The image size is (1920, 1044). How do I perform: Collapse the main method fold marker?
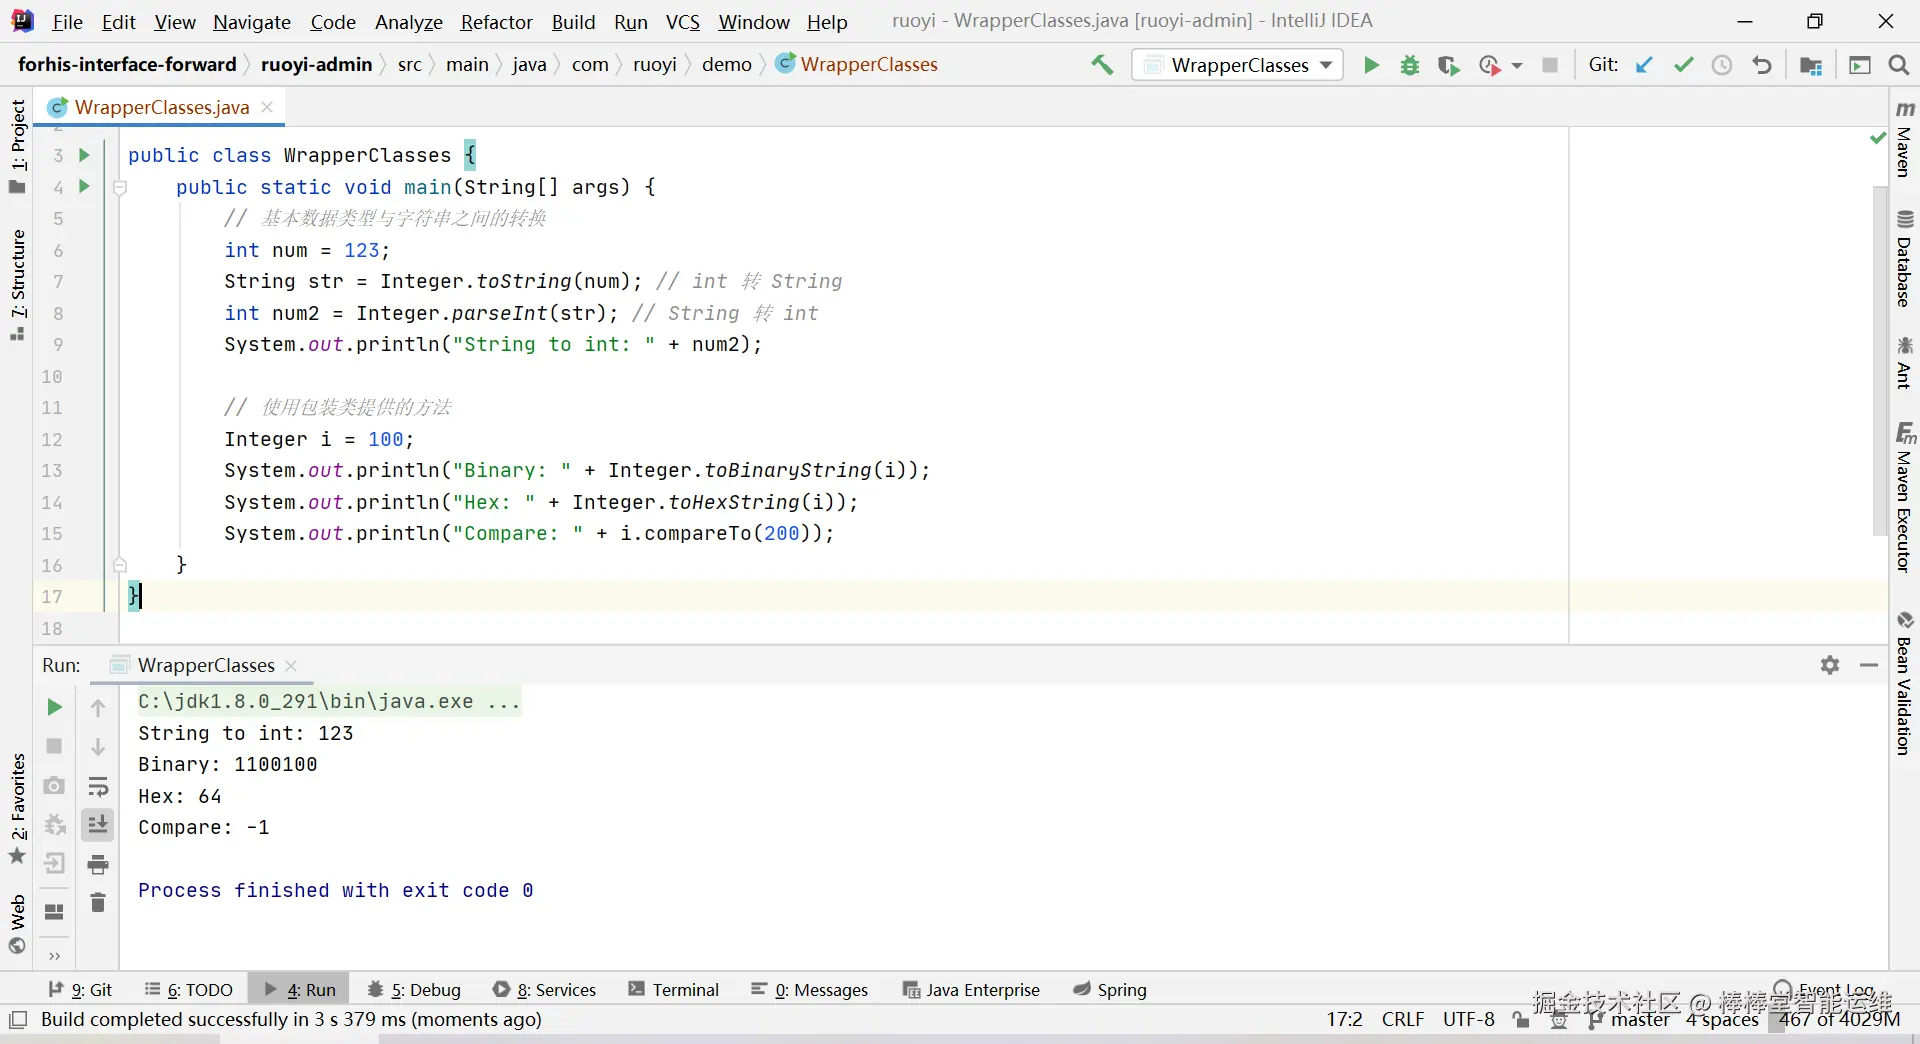tap(120, 187)
